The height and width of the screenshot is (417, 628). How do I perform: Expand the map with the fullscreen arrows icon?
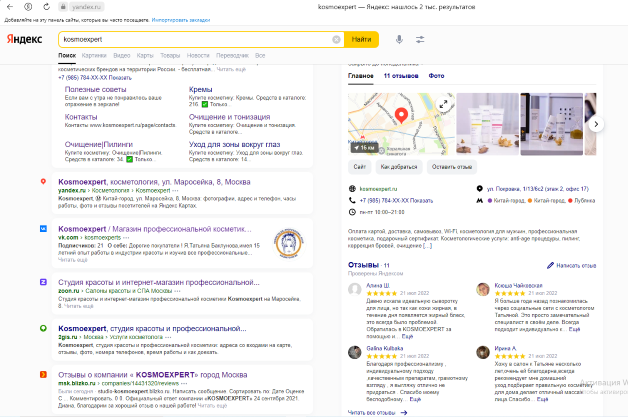click(x=443, y=104)
